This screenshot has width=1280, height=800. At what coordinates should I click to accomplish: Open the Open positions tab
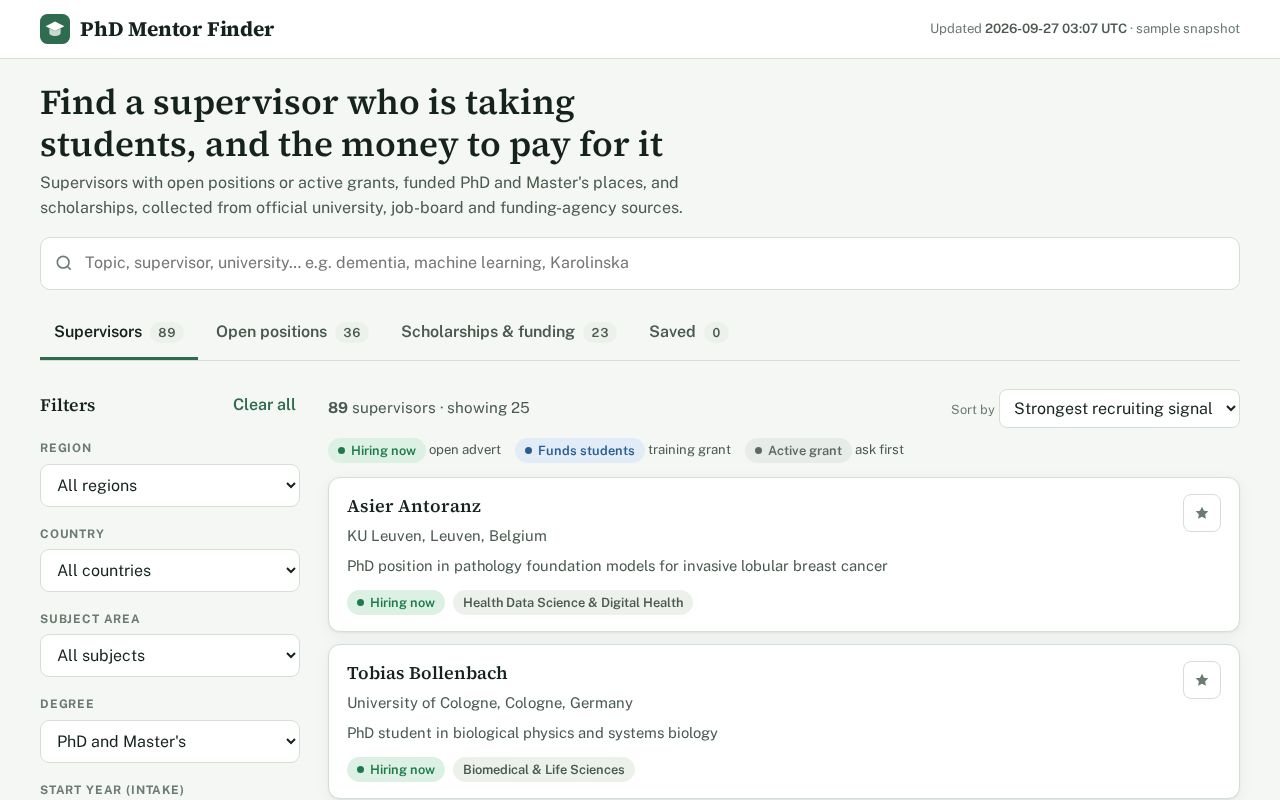point(292,332)
